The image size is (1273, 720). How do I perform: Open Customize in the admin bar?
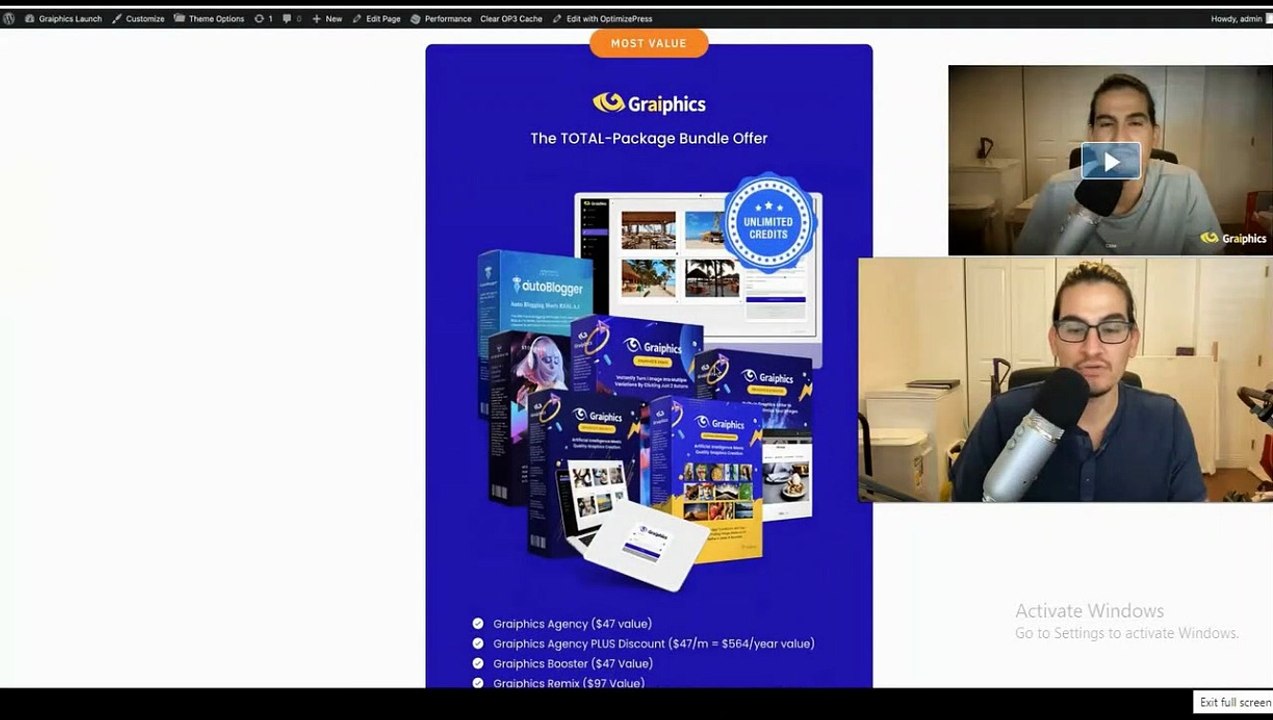pyautogui.click(x=138, y=19)
